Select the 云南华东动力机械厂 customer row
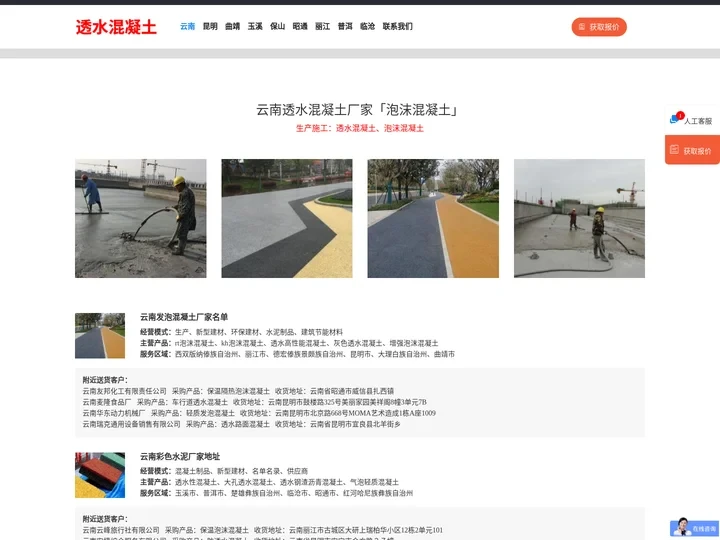Viewport: 720px width, 540px height. point(259,413)
